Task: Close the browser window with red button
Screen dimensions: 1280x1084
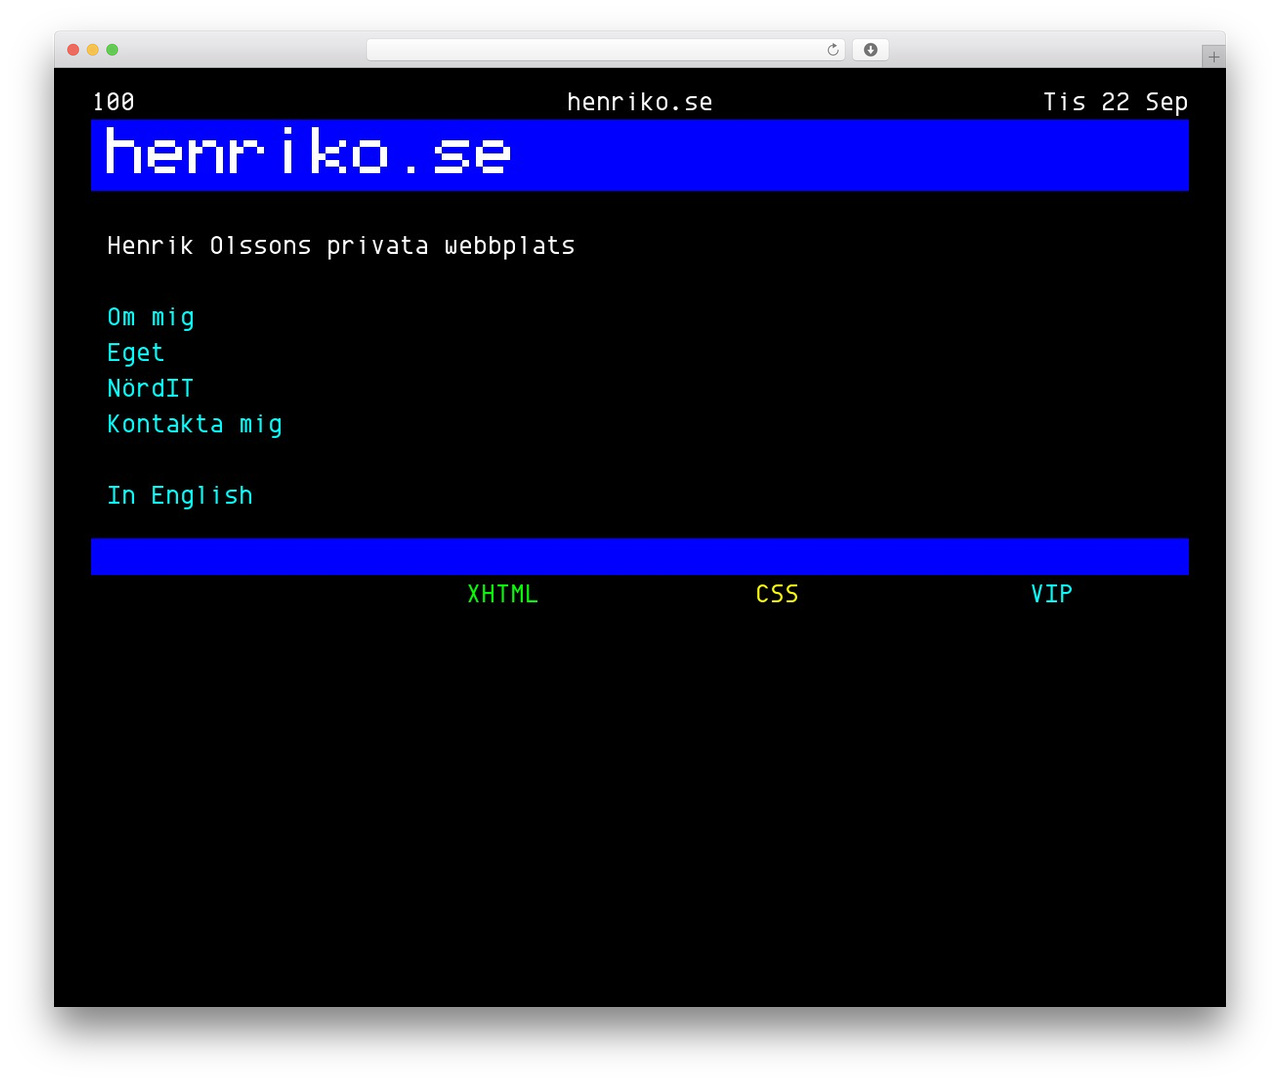Action: [x=73, y=50]
